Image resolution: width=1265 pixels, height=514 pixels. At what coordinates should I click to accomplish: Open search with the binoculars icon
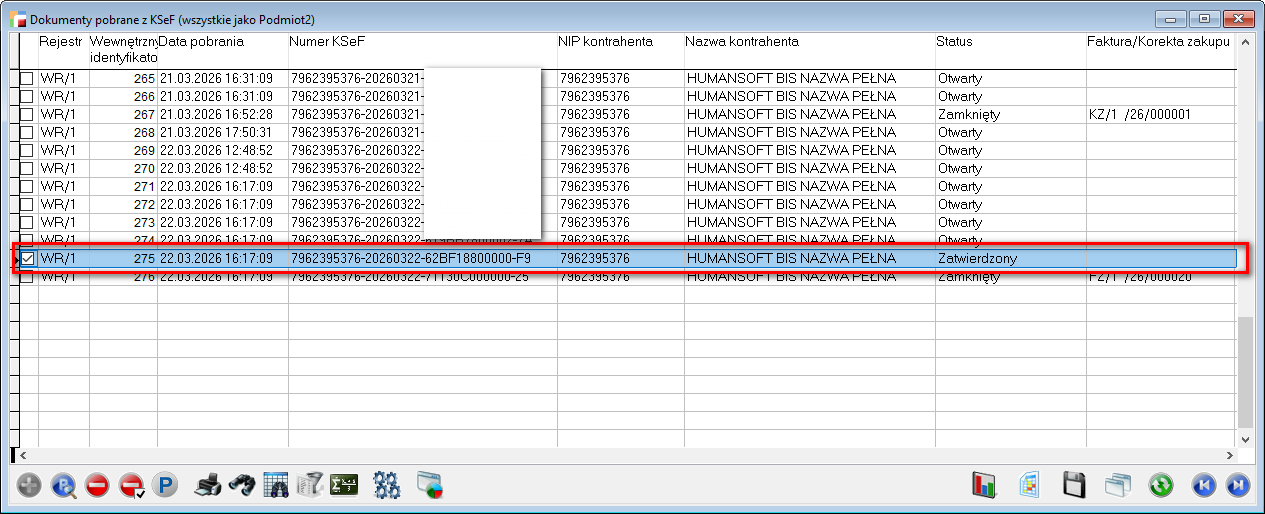(241, 486)
